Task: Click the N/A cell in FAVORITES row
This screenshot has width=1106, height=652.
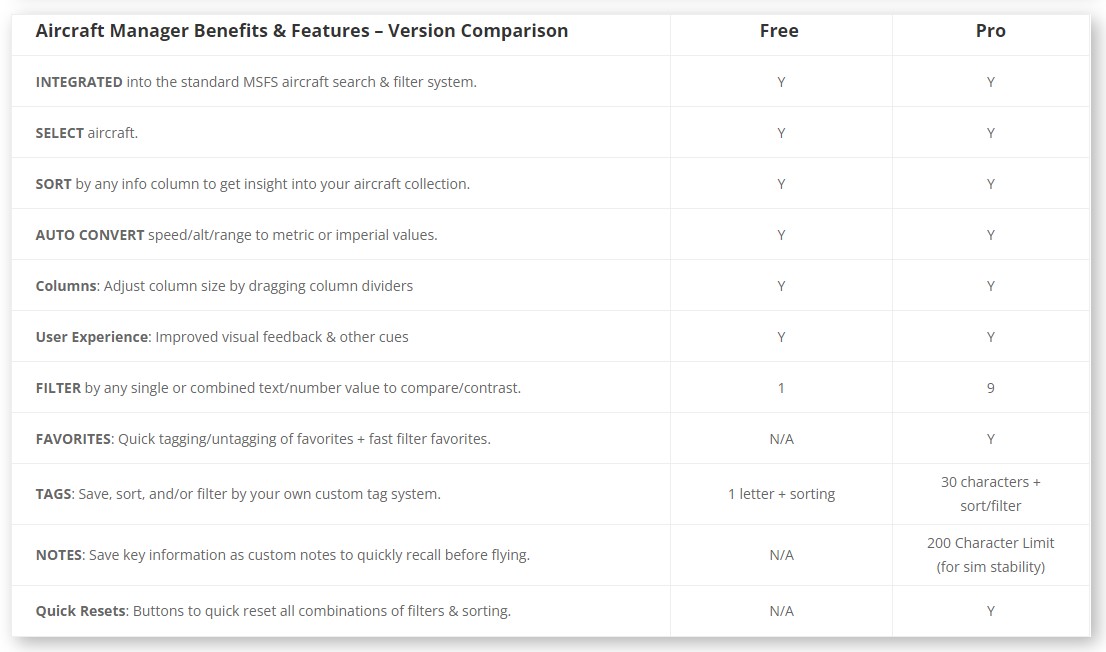Action: tap(781, 439)
